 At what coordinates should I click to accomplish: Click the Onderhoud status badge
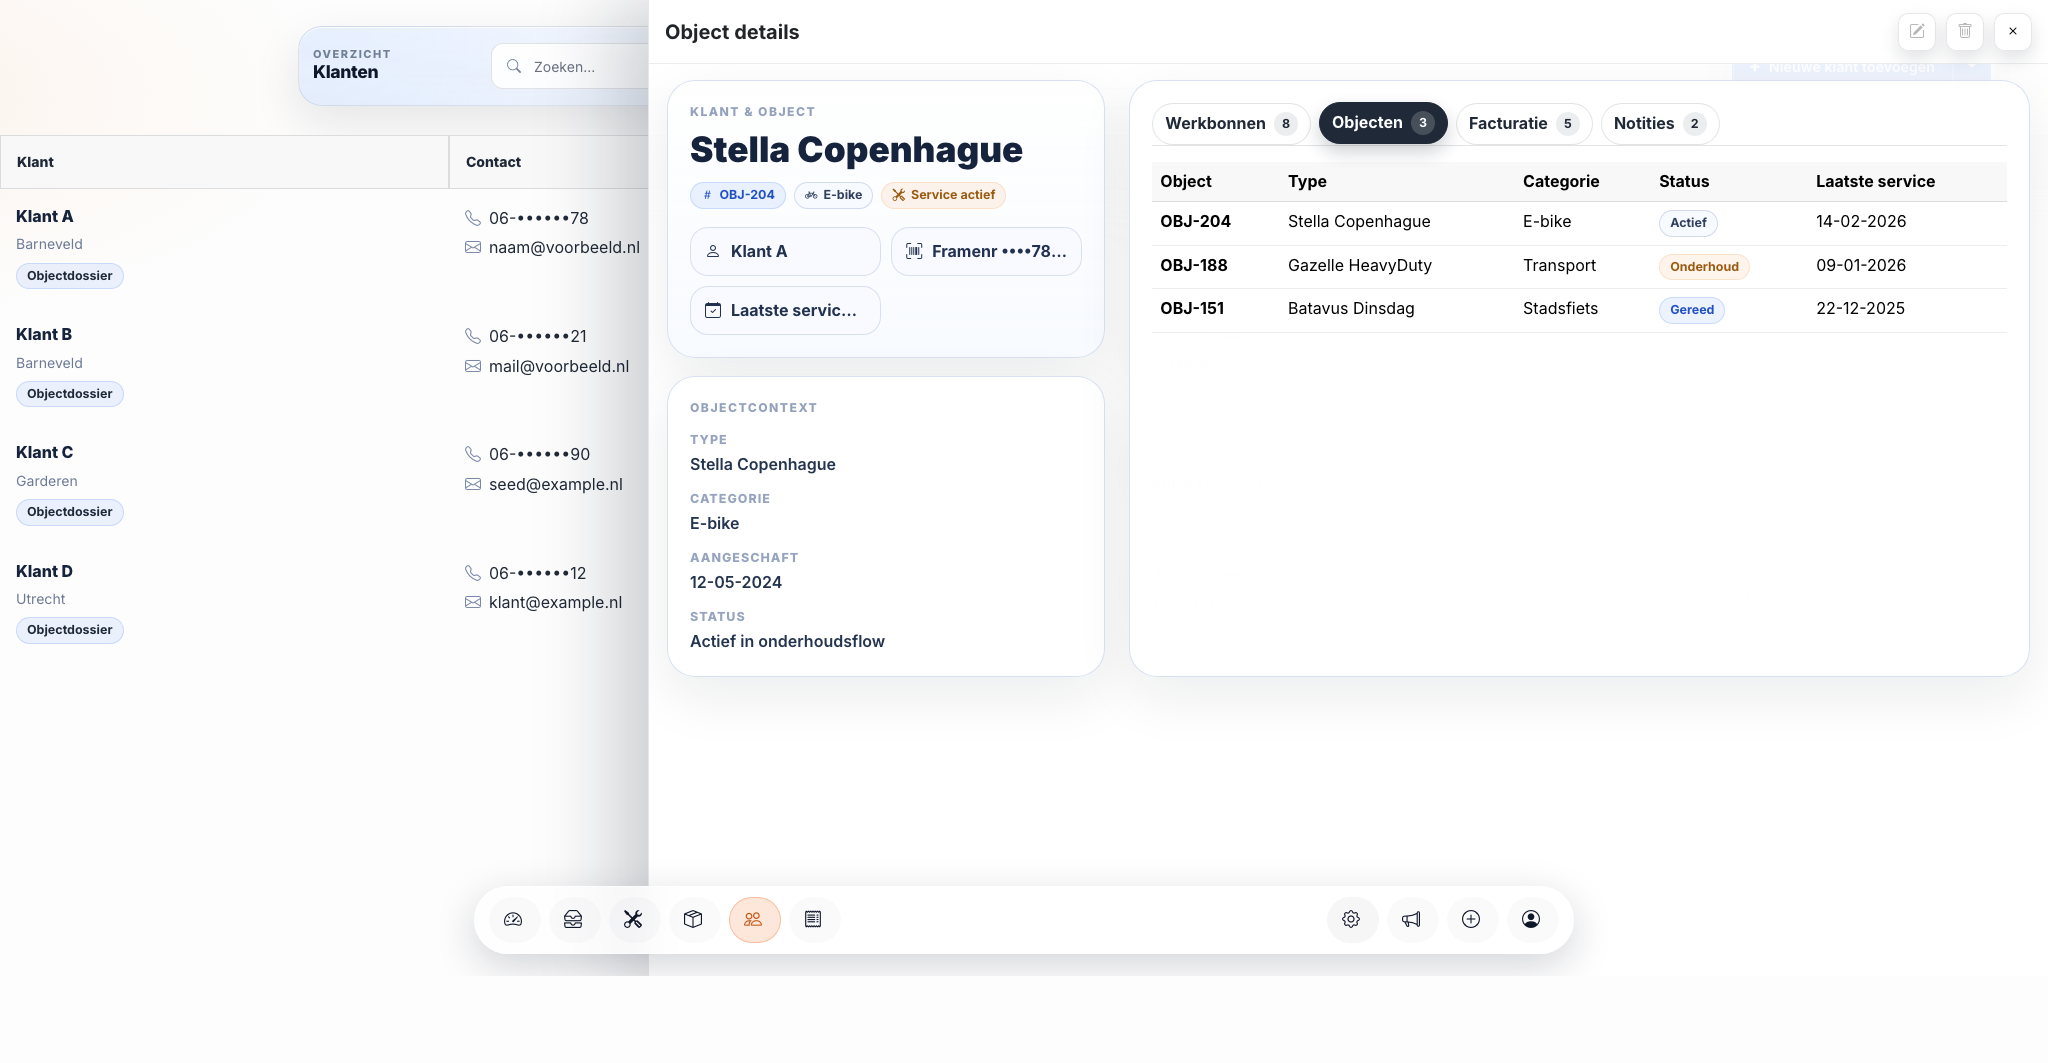[1704, 267]
